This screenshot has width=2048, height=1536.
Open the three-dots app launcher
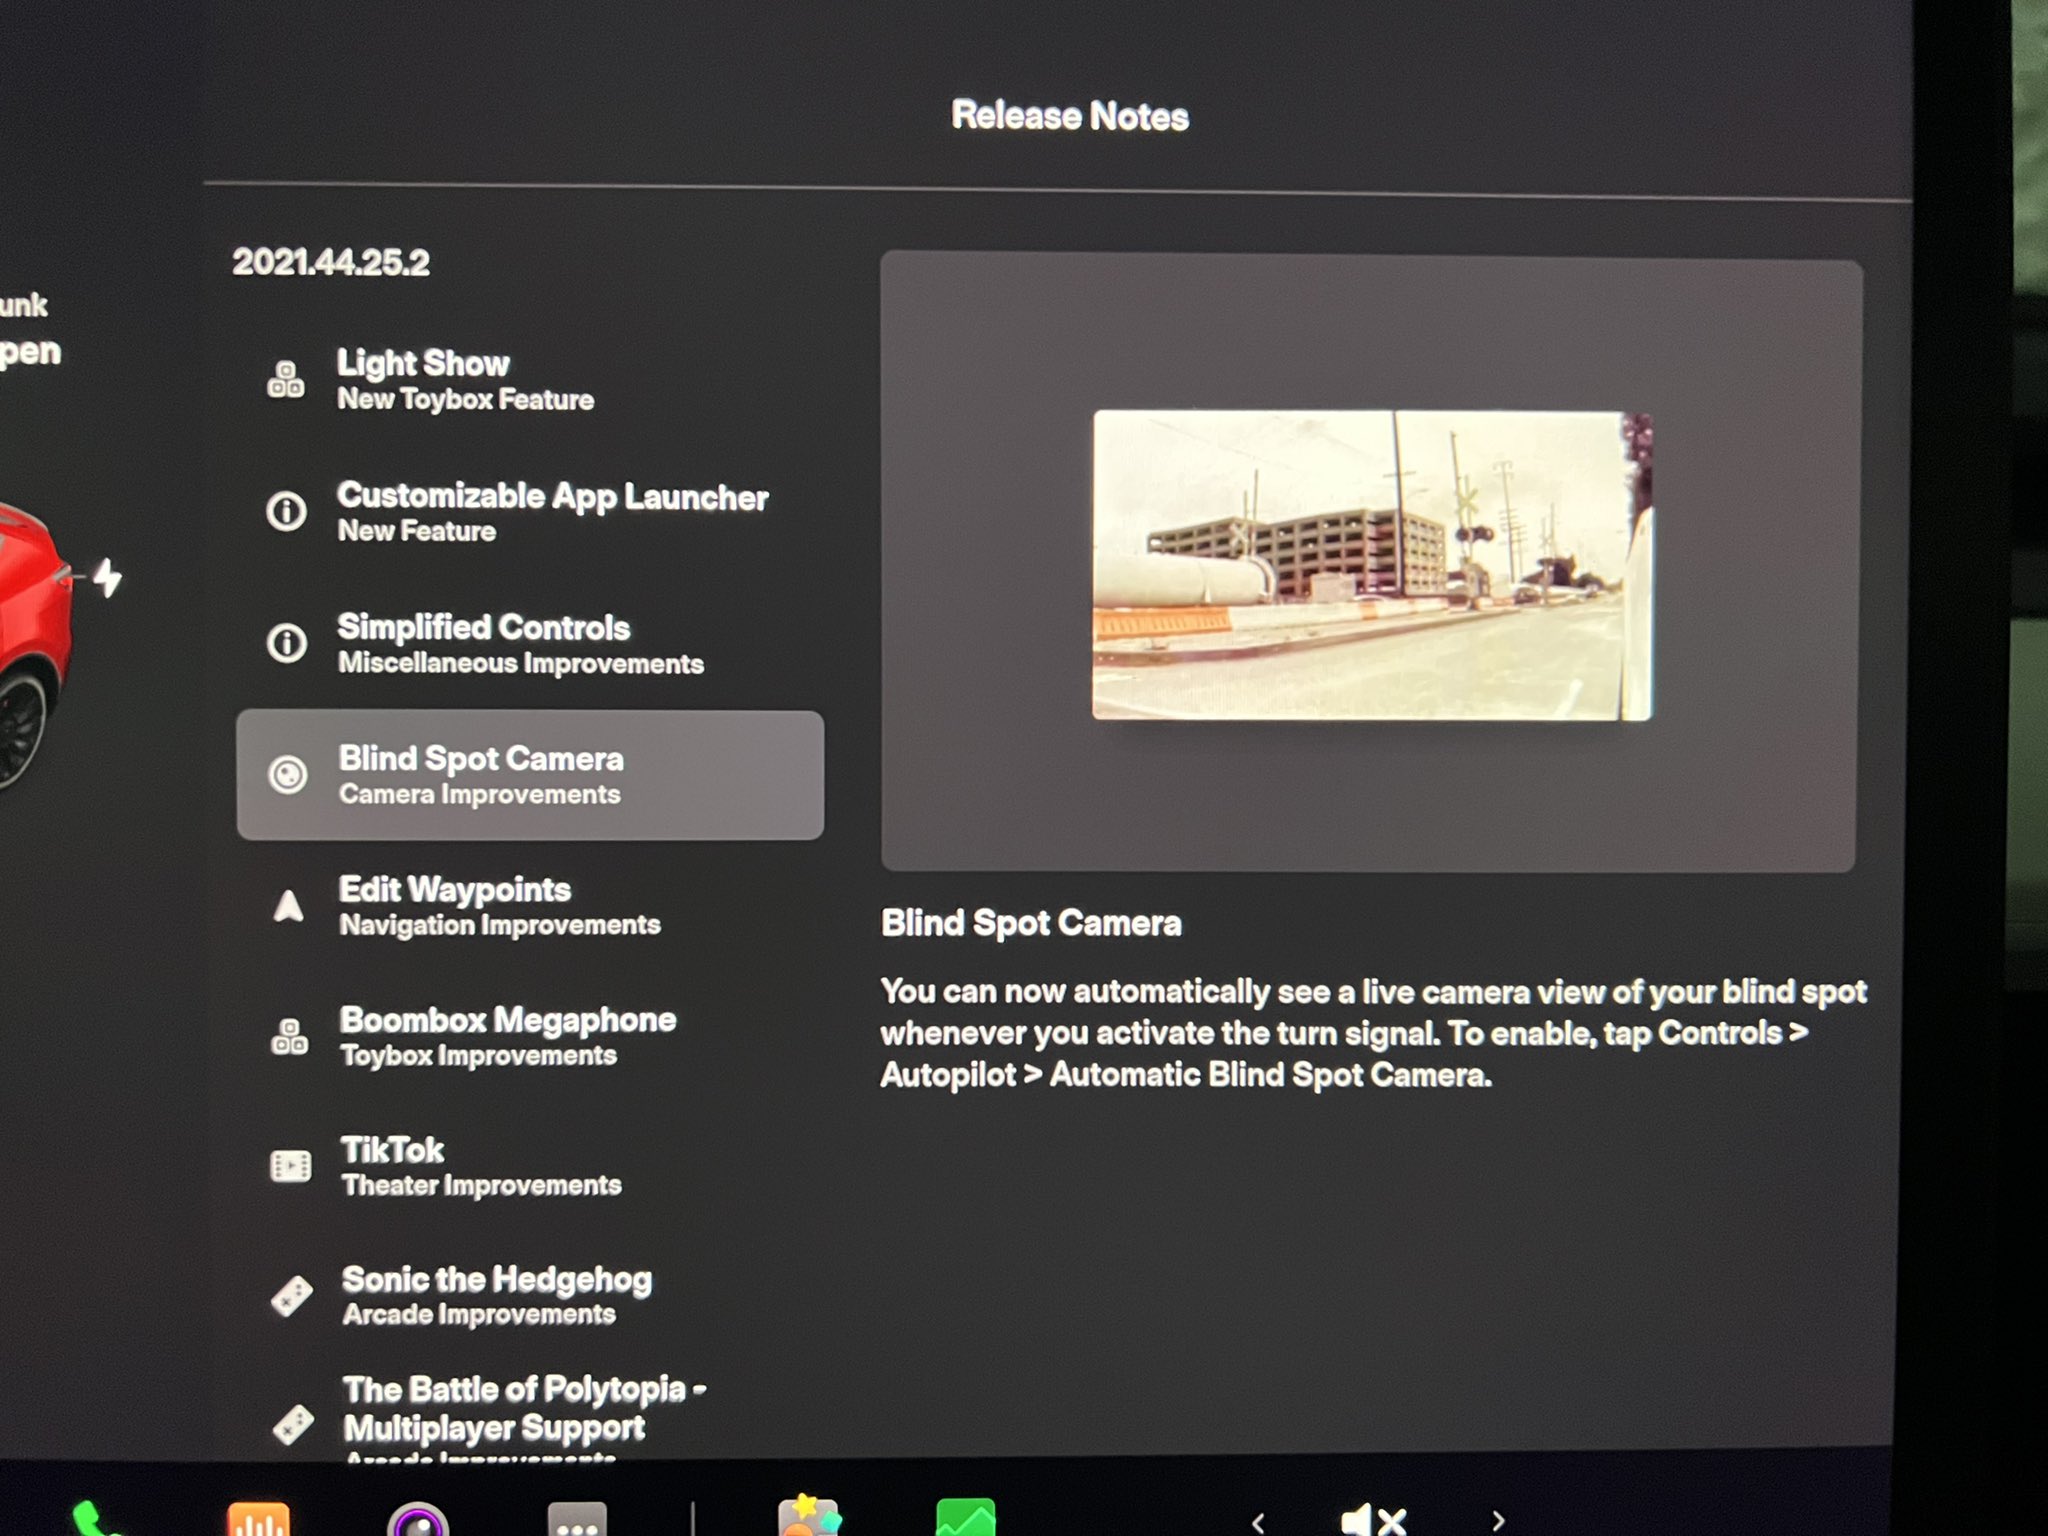click(577, 1520)
